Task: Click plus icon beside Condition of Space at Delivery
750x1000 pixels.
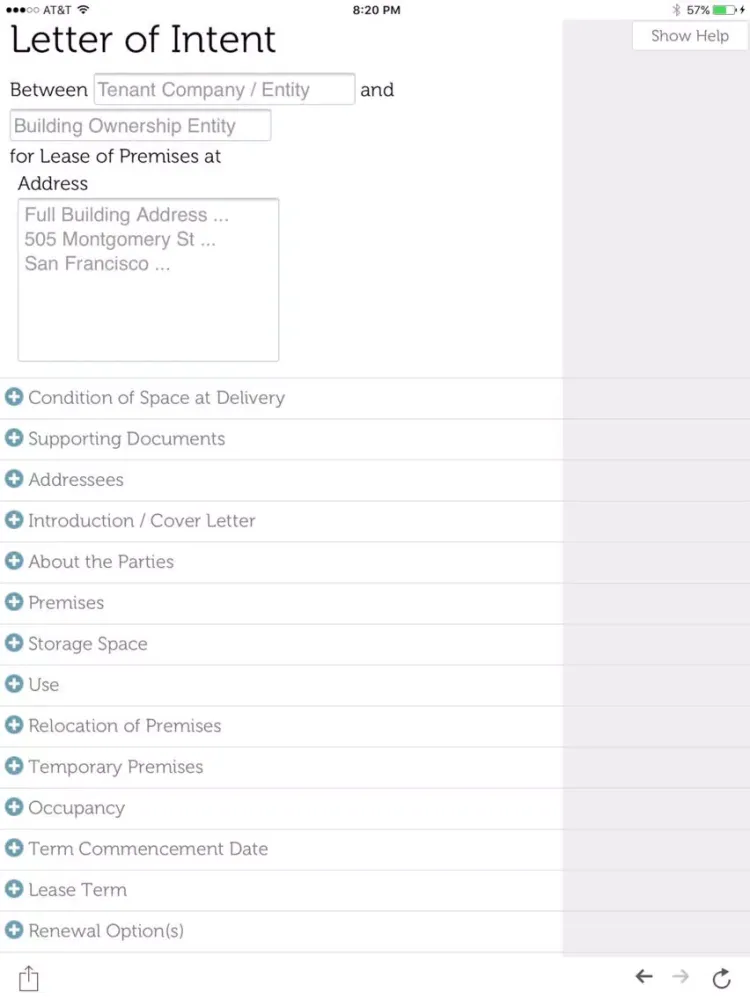Action: tap(14, 397)
